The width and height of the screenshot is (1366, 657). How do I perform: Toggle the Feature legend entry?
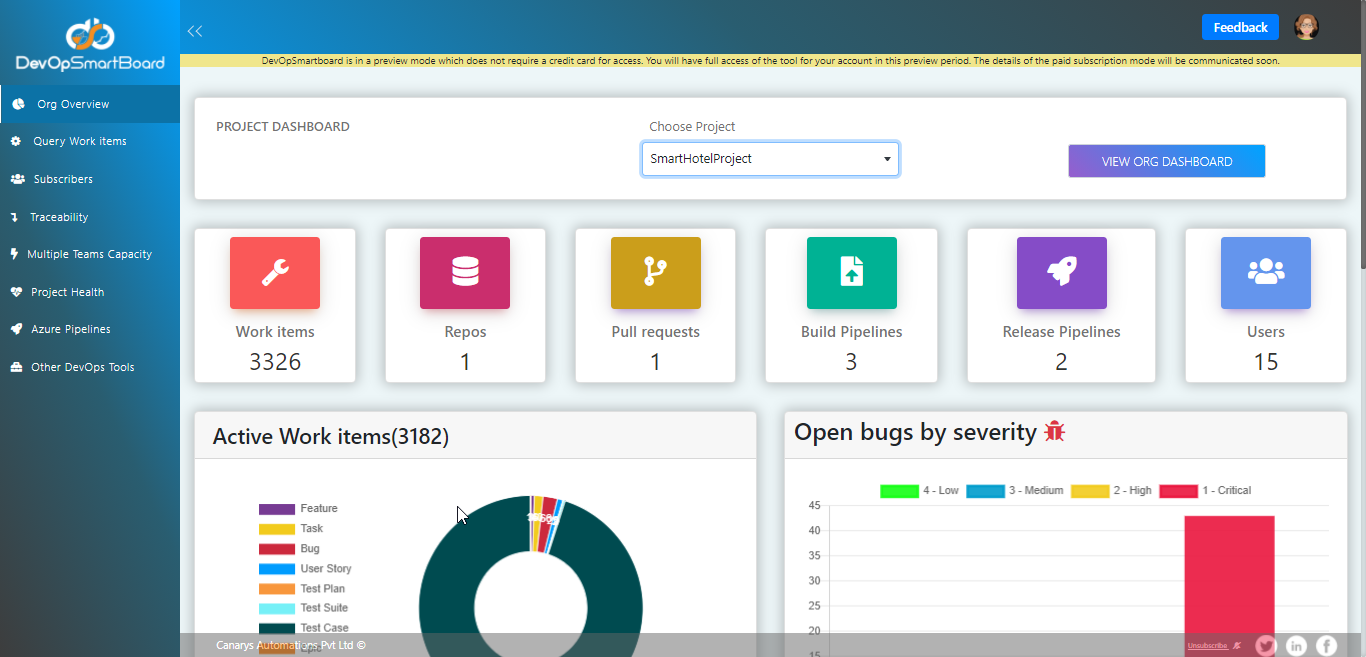click(x=298, y=509)
